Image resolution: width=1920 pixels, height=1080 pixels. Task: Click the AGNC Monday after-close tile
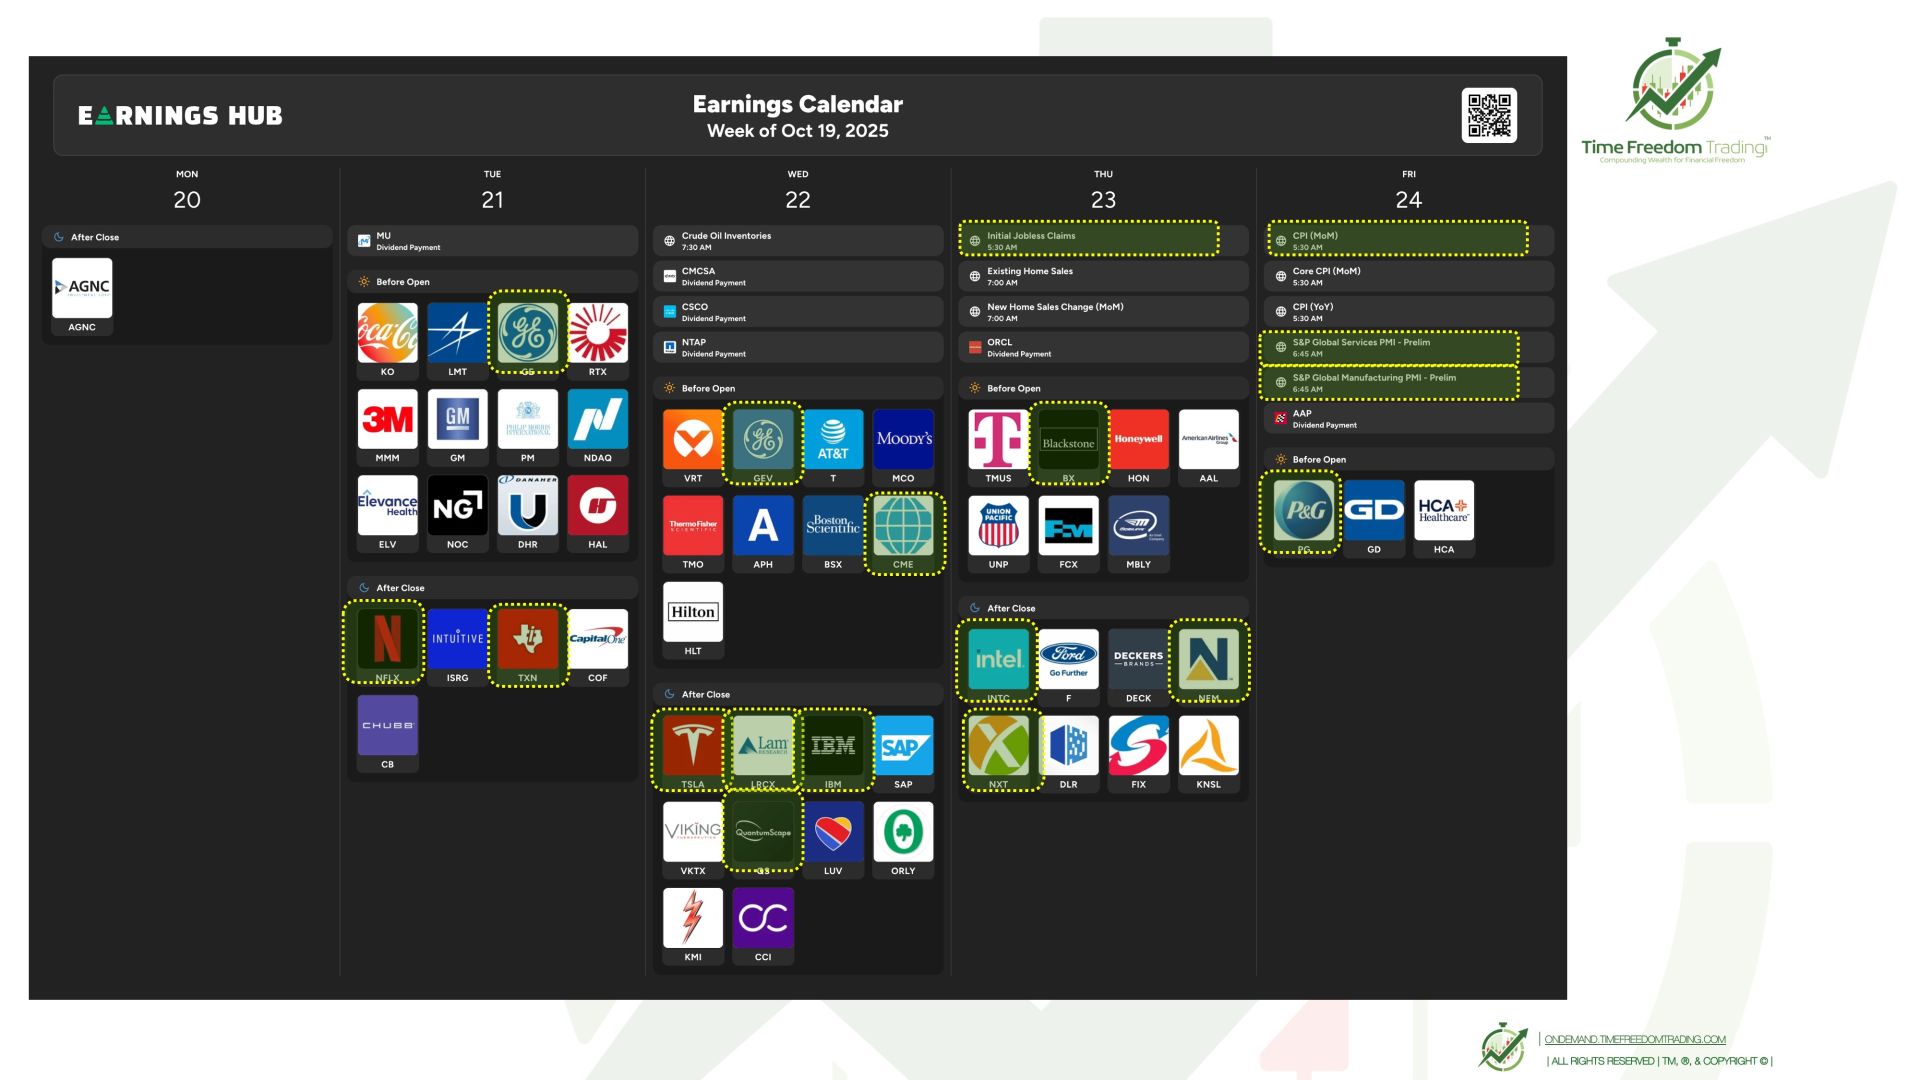(x=82, y=288)
